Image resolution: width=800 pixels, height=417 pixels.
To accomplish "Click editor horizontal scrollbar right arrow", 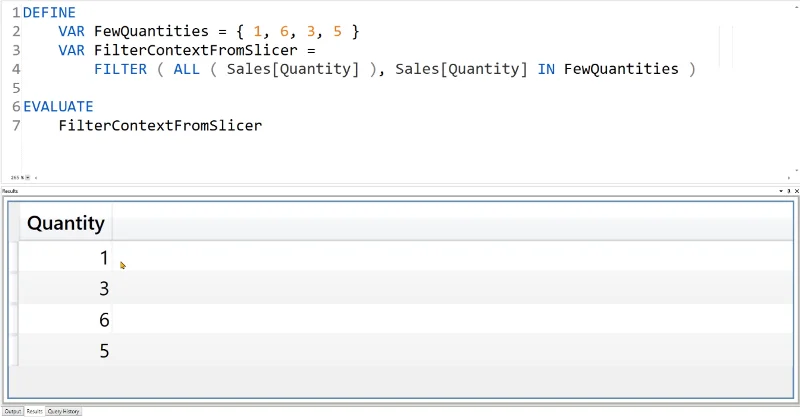I will coord(789,178).
